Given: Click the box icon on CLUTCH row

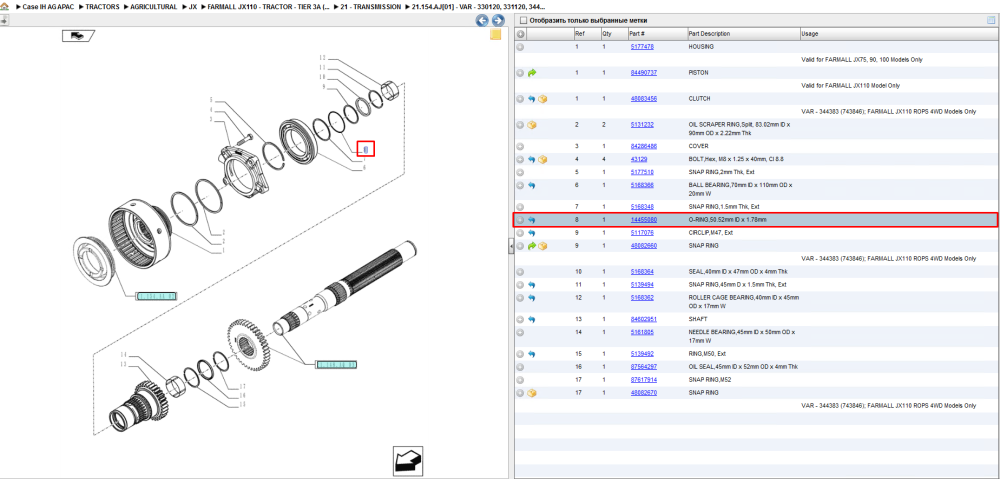Looking at the screenshot, I should click(x=543, y=99).
